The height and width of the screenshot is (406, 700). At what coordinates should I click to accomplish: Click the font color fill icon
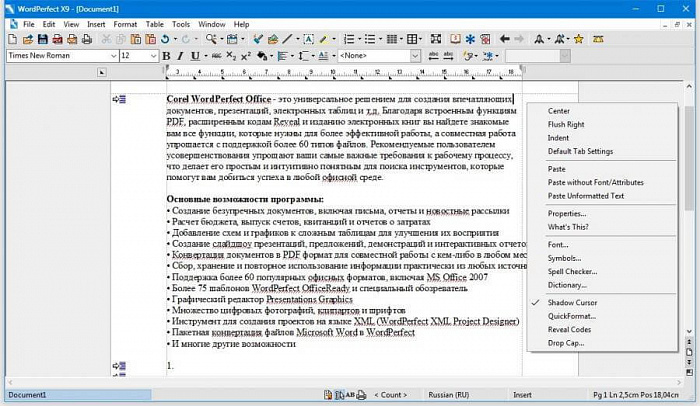262,56
